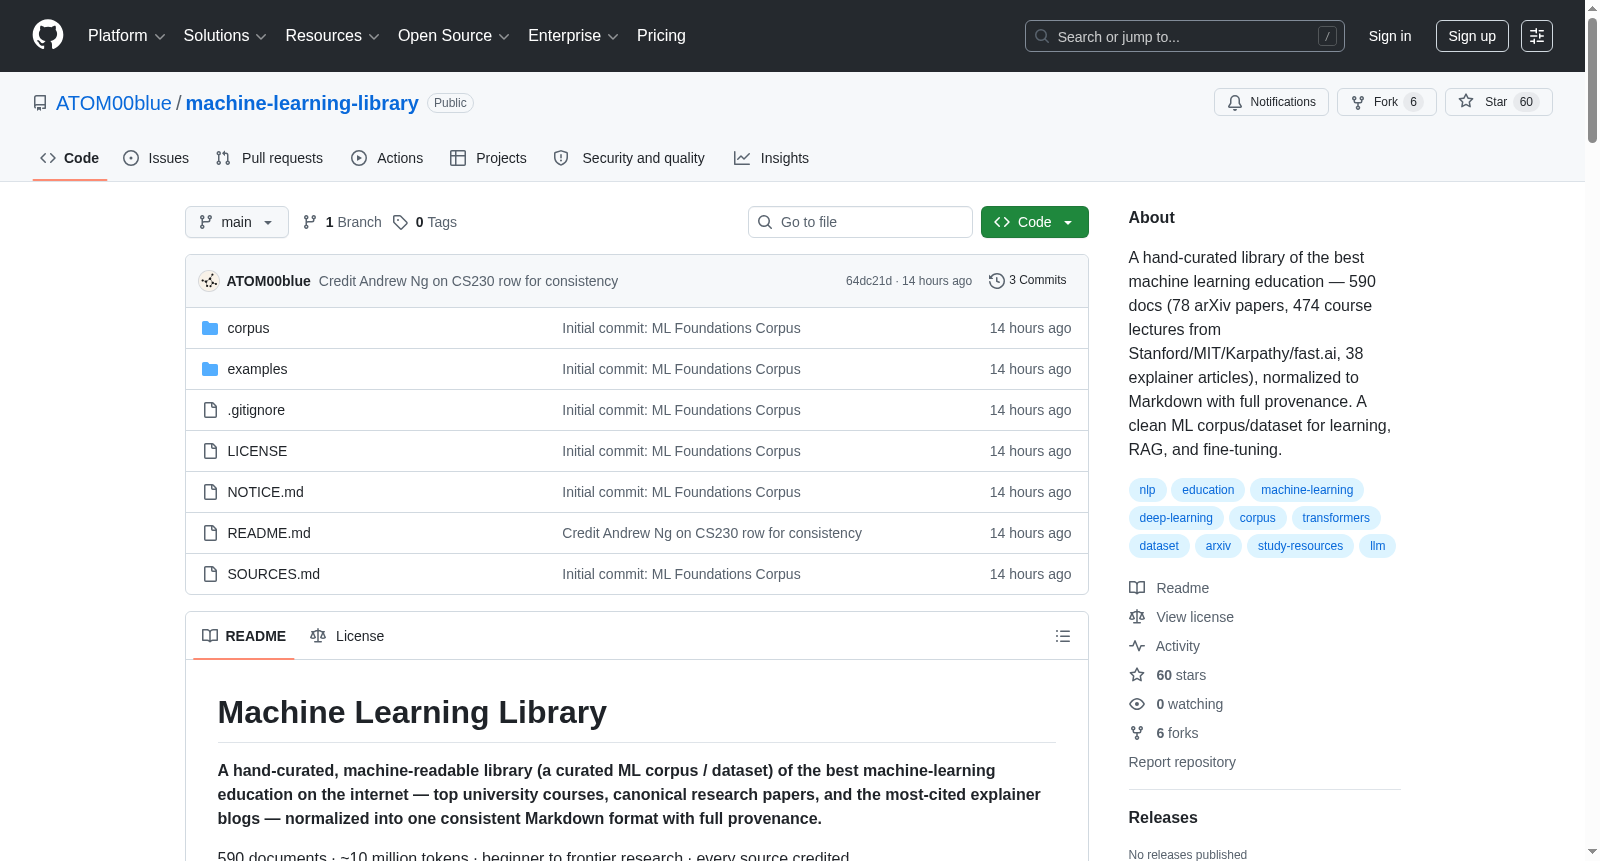Click the Activity pulse icon
Image resolution: width=1600 pixels, height=861 pixels.
pos(1137,646)
